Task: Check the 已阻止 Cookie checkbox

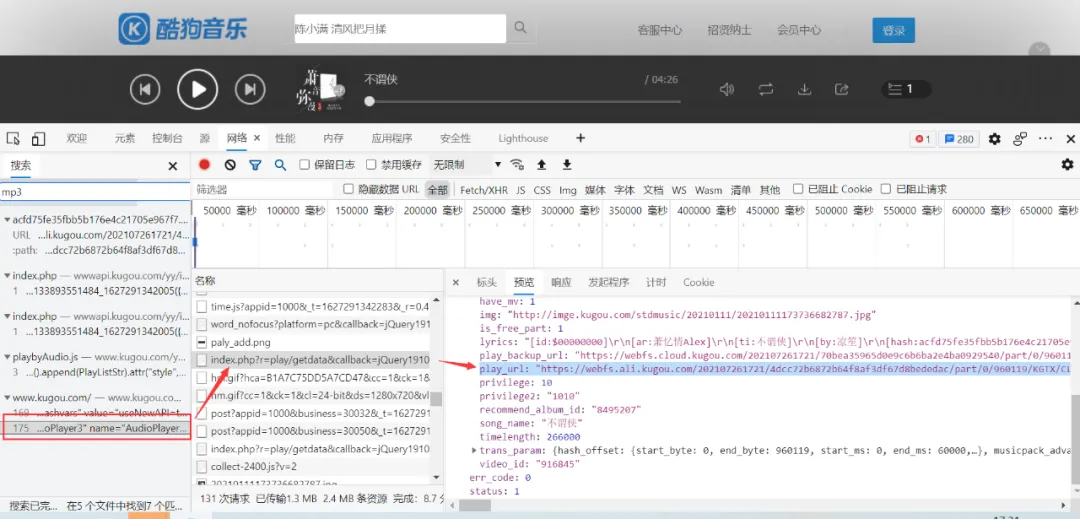Action: (798, 189)
